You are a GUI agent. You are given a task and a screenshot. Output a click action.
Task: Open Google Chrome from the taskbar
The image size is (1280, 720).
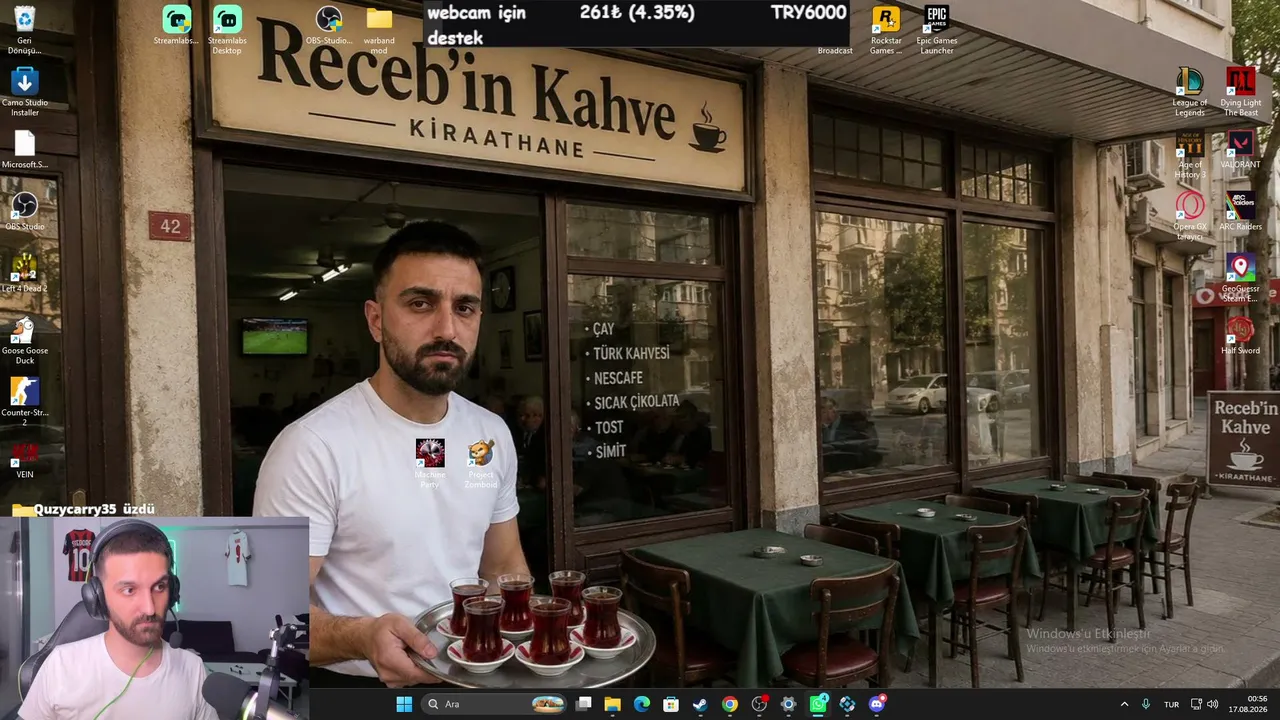[x=730, y=704]
